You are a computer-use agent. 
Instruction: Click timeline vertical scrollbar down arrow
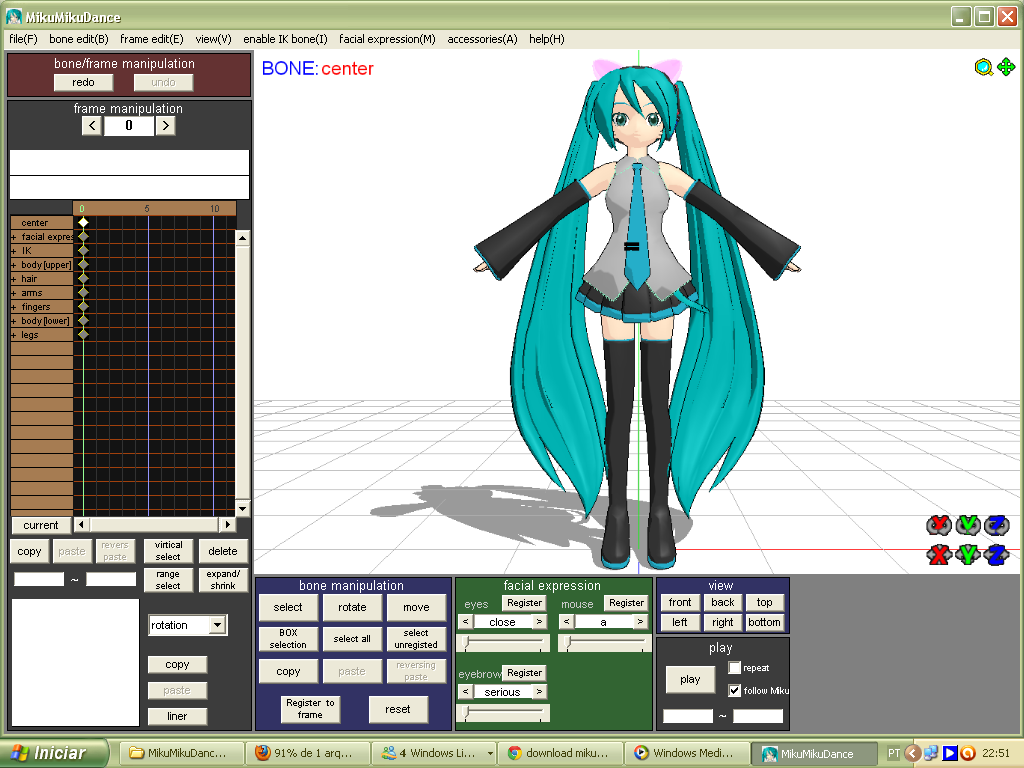pos(242,508)
